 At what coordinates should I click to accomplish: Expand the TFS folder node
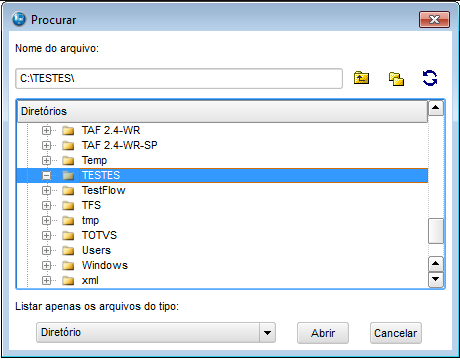pos(46,205)
